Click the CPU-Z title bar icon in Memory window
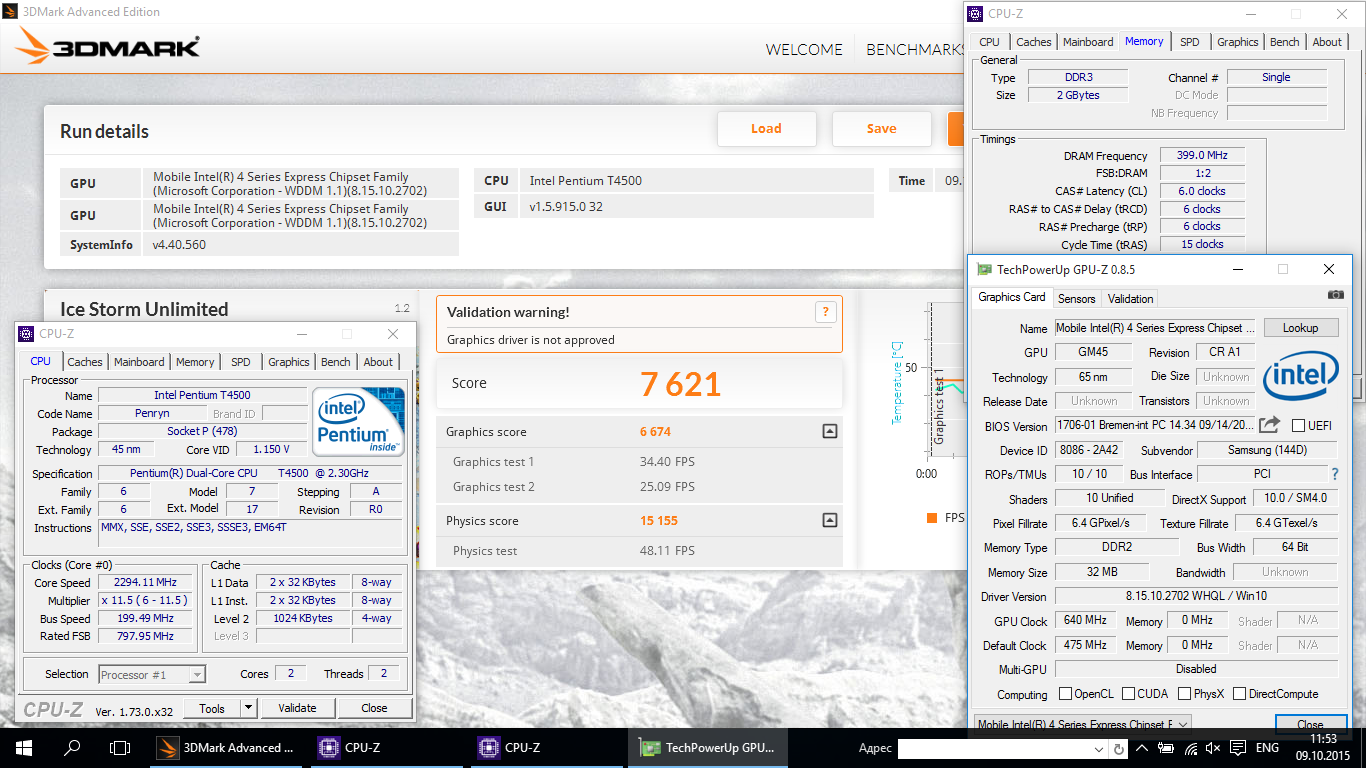The height and width of the screenshot is (768, 1366). pyautogui.click(x=976, y=14)
